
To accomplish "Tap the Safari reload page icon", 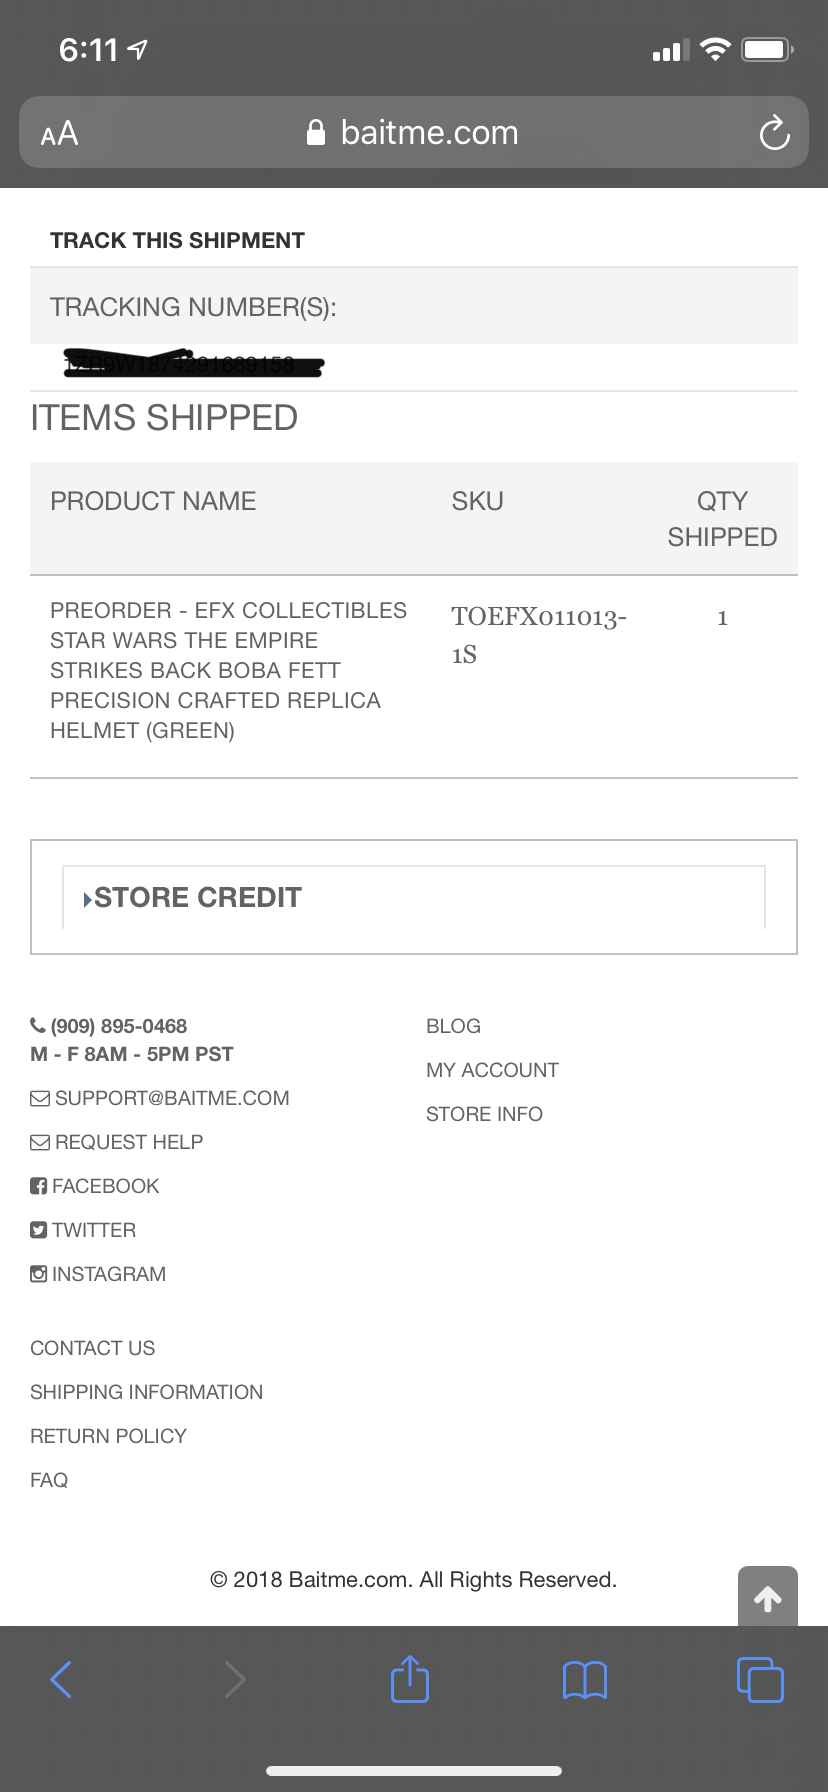I will tap(774, 132).
